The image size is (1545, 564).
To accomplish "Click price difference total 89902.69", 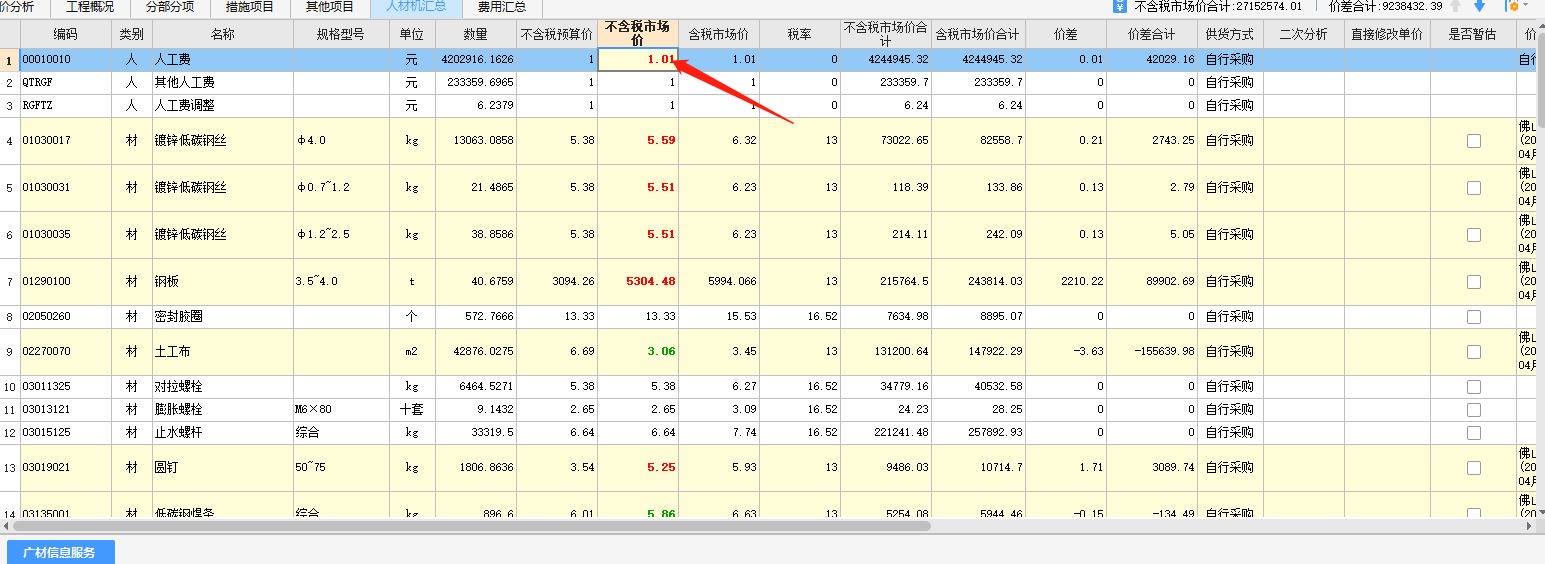I will (x=1152, y=282).
